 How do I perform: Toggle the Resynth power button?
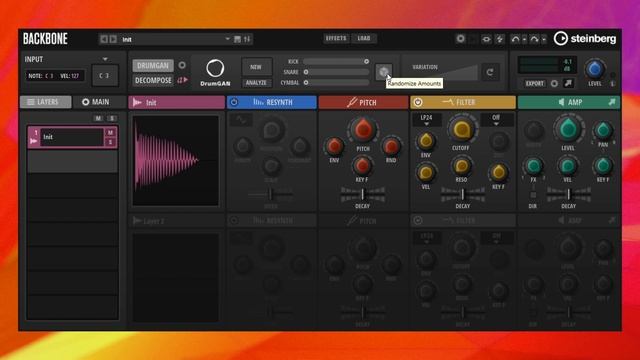pos(234,102)
